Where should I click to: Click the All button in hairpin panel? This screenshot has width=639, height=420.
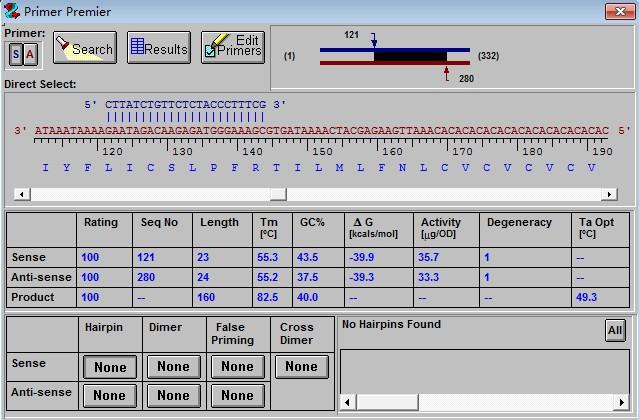[x=615, y=330]
